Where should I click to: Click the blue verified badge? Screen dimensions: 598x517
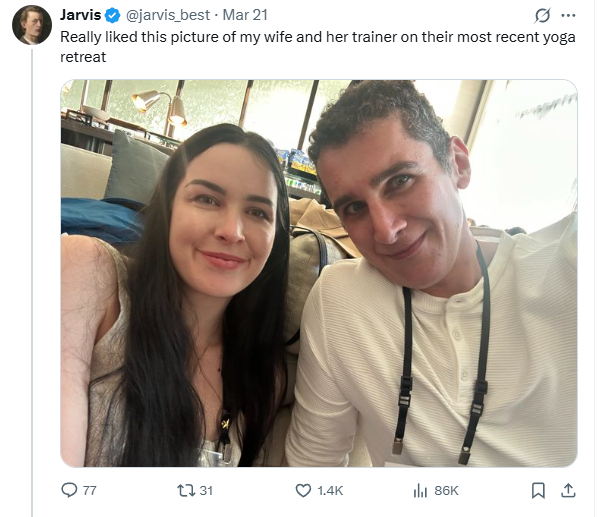tap(113, 16)
